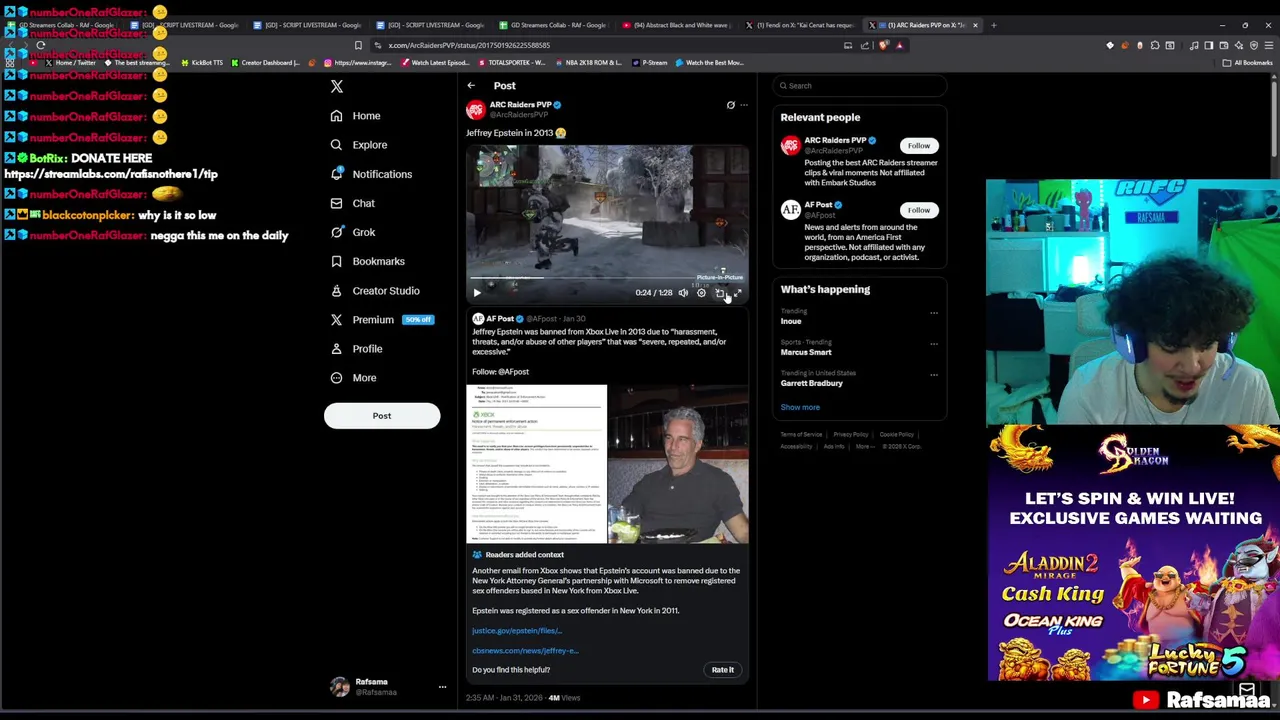Open Notifications in the sidebar
Image resolution: width=1280 pixels, height=720 pixels.
371,174
